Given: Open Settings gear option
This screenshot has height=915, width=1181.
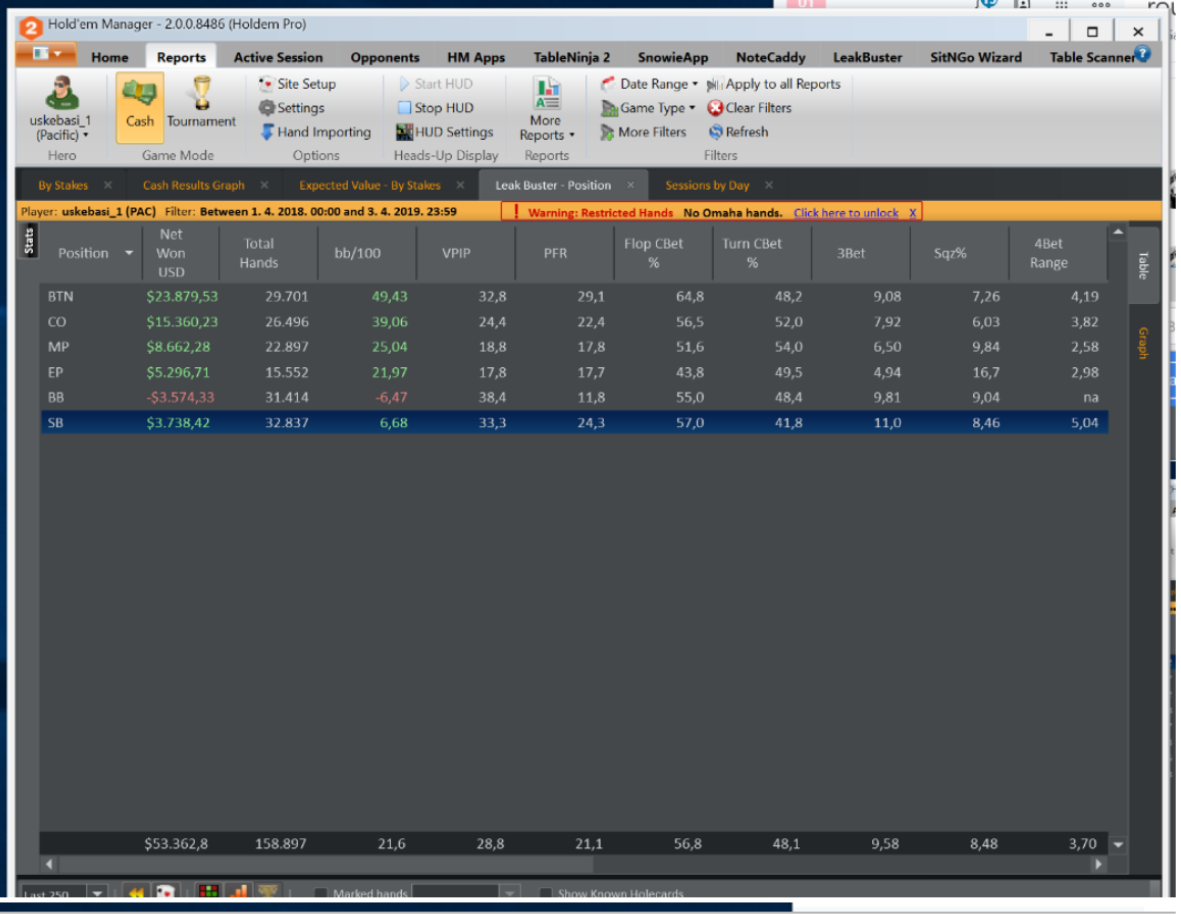Looking at the screenshot, I should pos(291,108).
